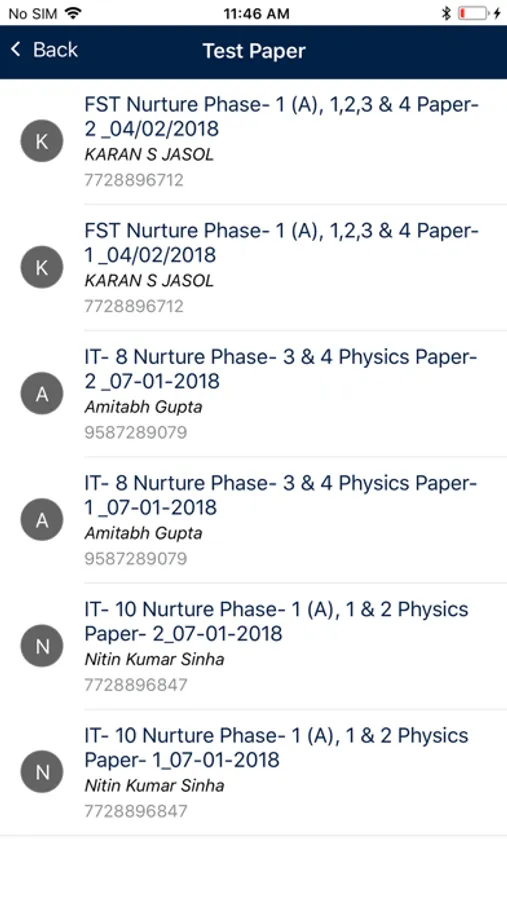
Task: Tap phone number 7728896712 under FST Paper-2
Action: (134, 180)
